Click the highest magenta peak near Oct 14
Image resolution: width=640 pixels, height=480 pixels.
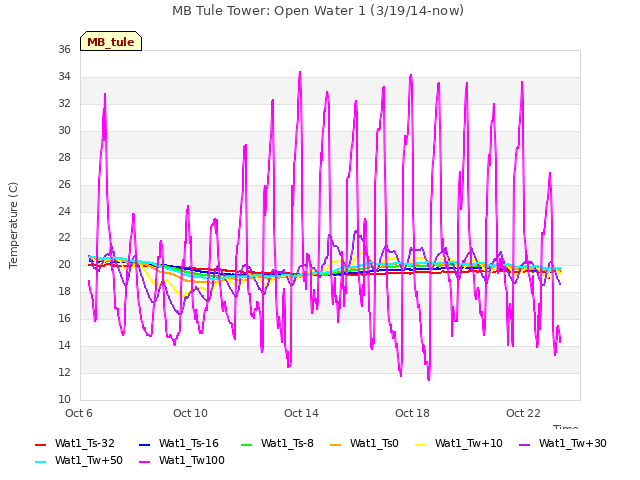[x=300, y=72]
